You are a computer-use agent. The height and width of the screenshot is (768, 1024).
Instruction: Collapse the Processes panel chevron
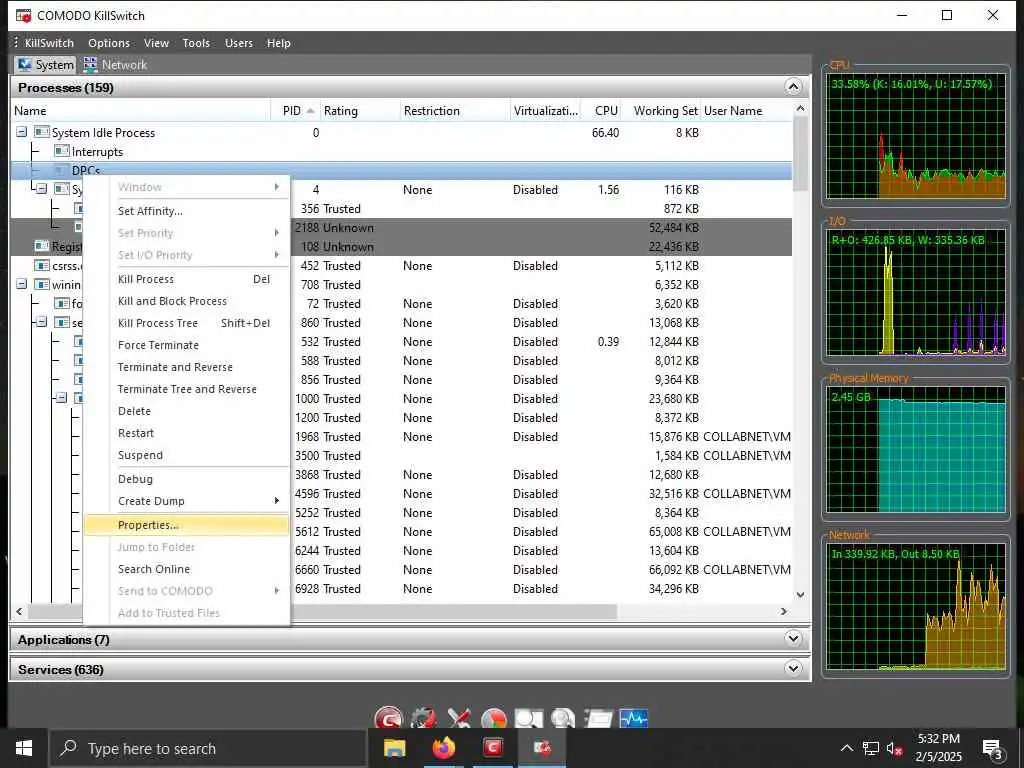[793, 87]
